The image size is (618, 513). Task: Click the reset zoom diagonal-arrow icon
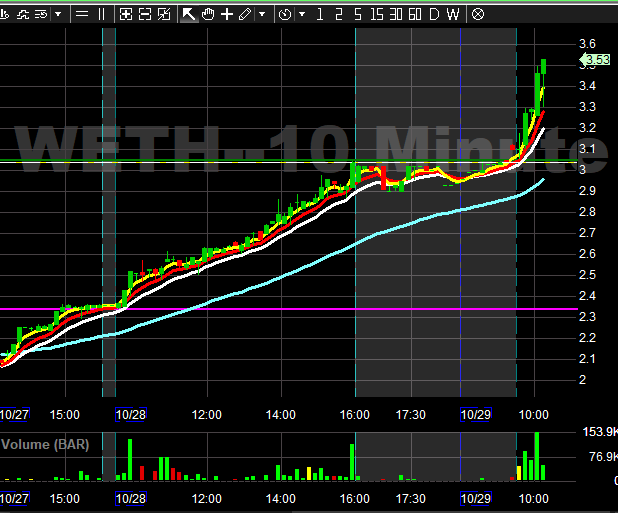(164, 15)
